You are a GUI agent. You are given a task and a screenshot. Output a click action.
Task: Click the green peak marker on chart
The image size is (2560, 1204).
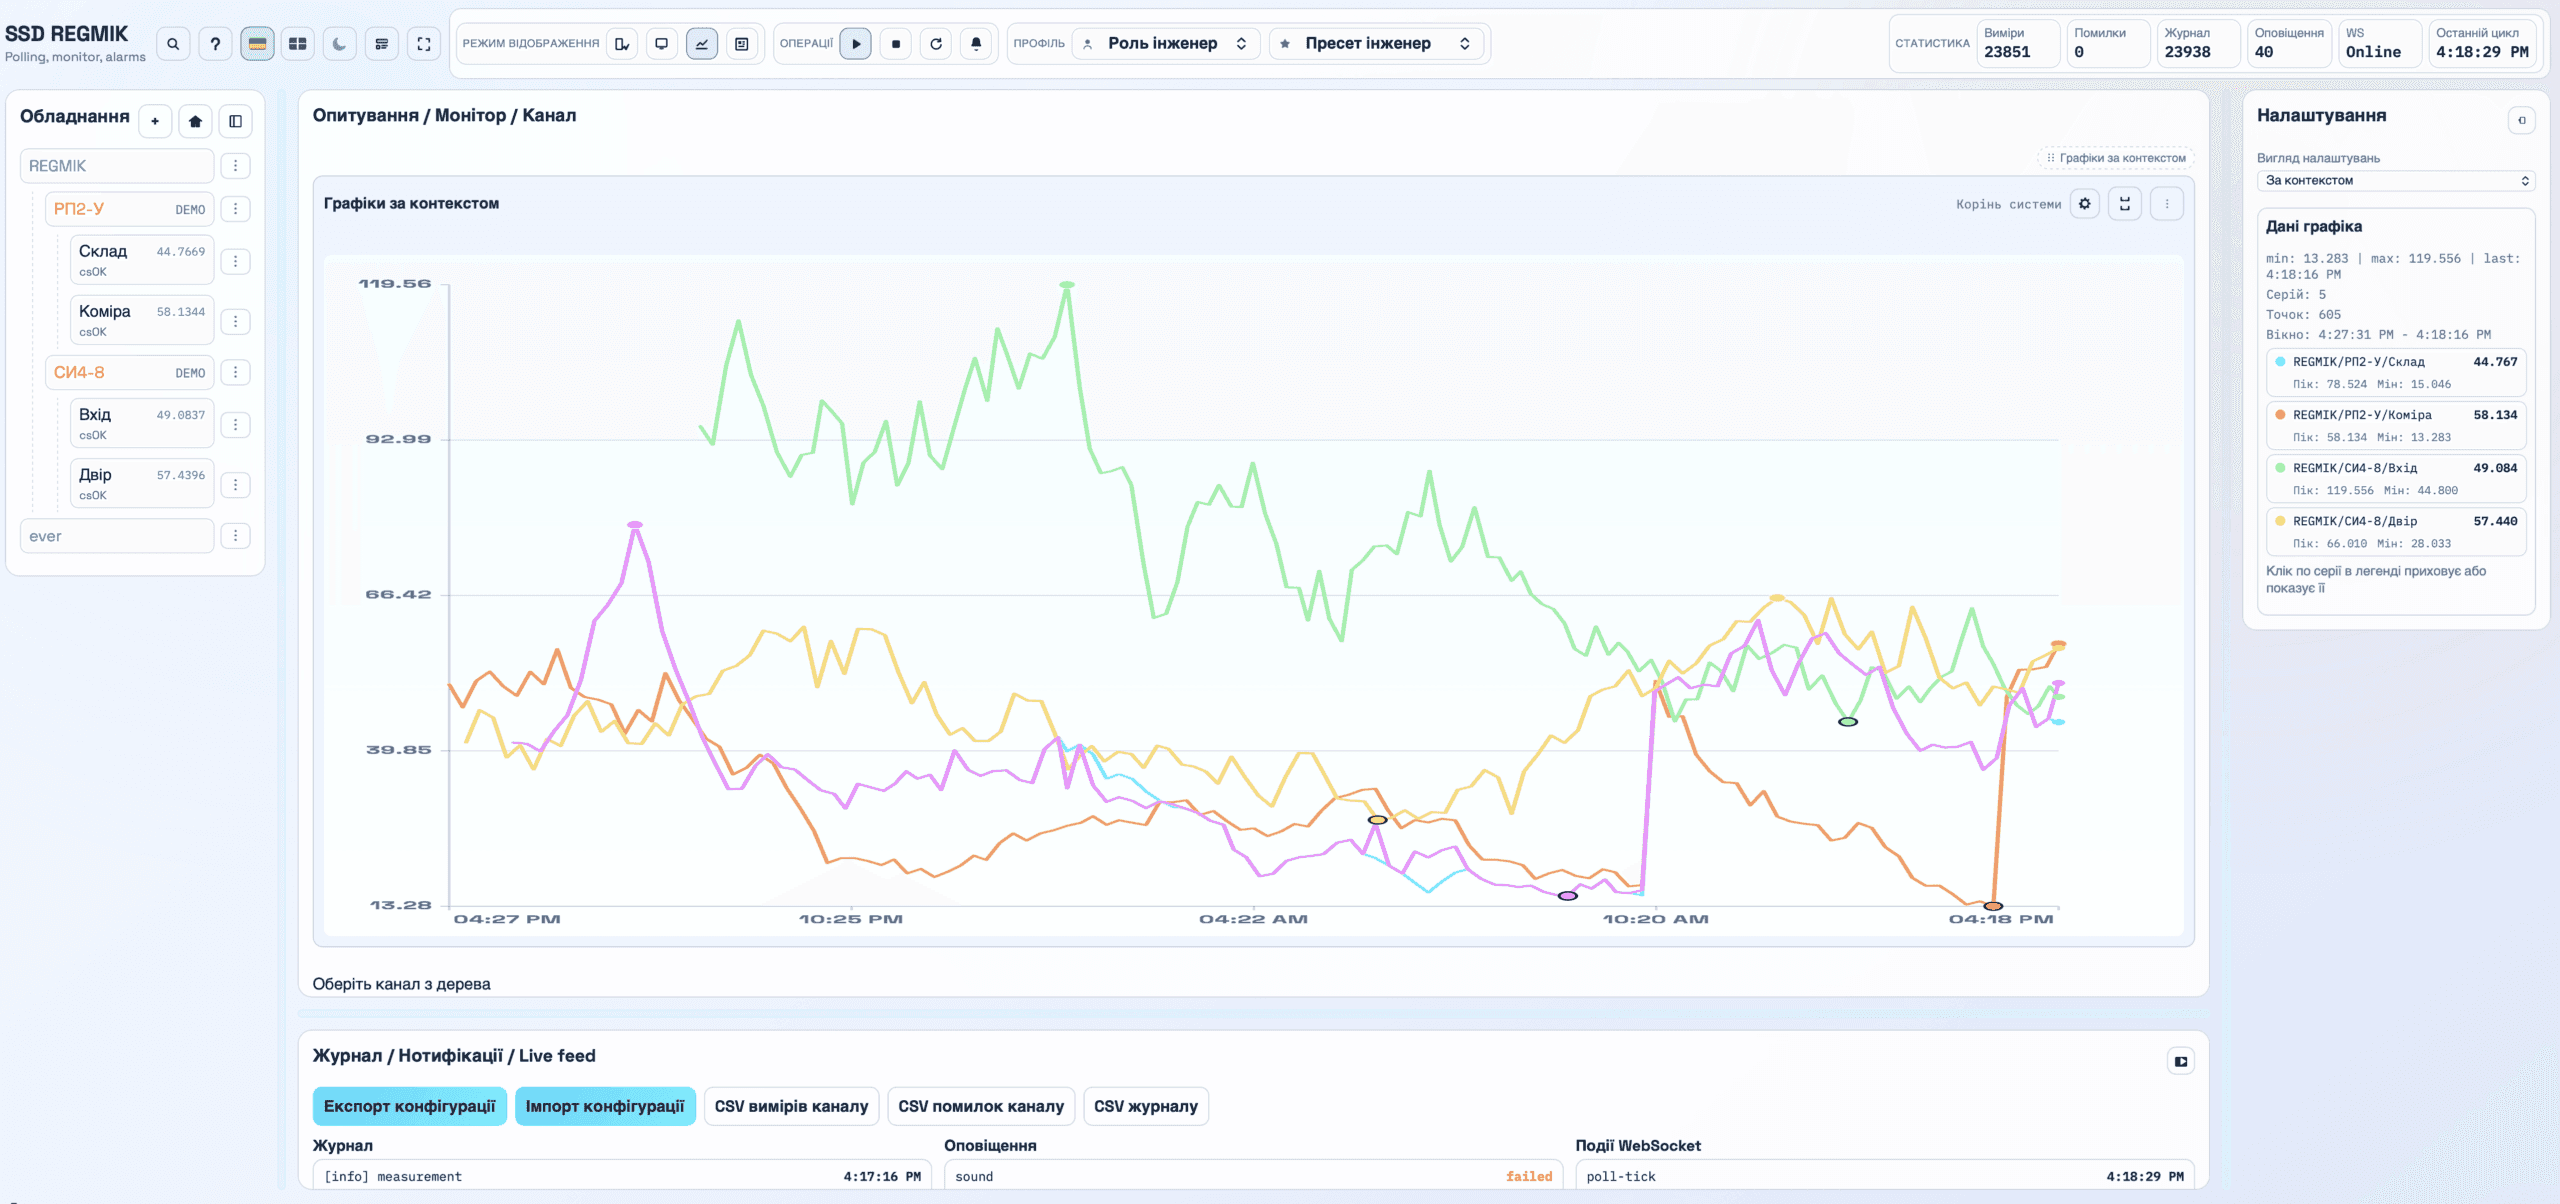point(1067,285)
